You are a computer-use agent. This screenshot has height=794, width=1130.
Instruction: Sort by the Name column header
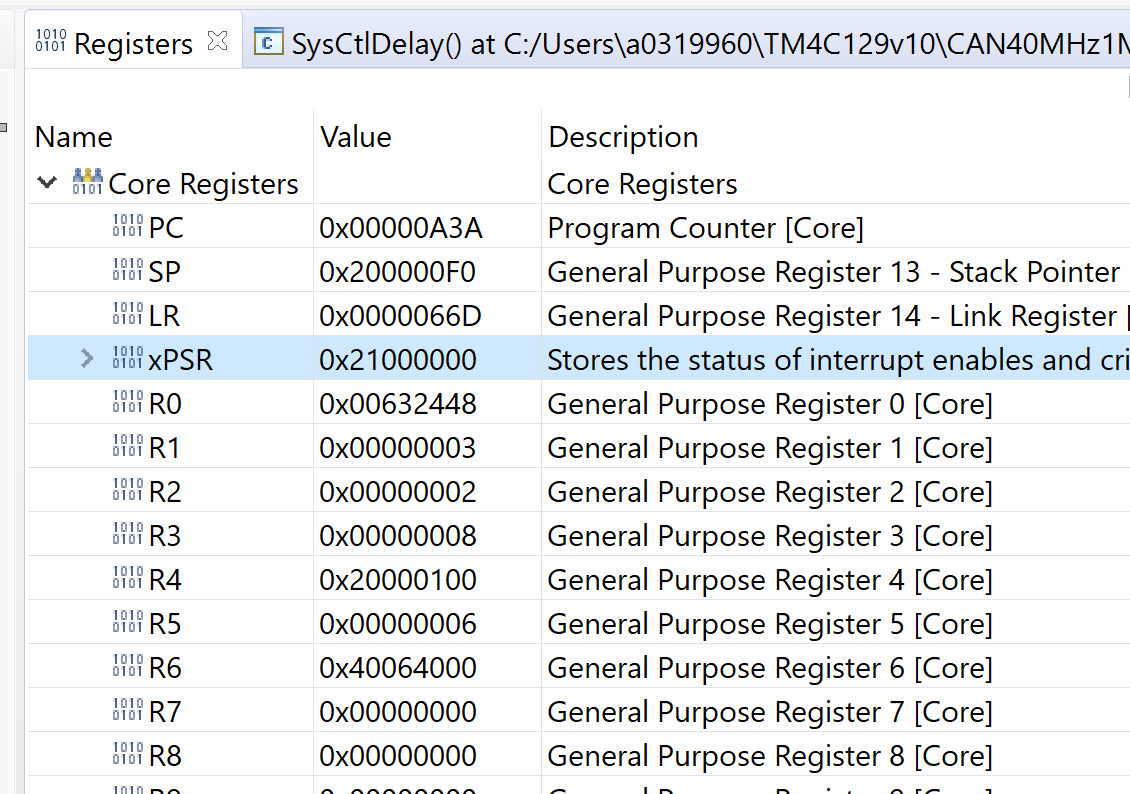(74, 137)
